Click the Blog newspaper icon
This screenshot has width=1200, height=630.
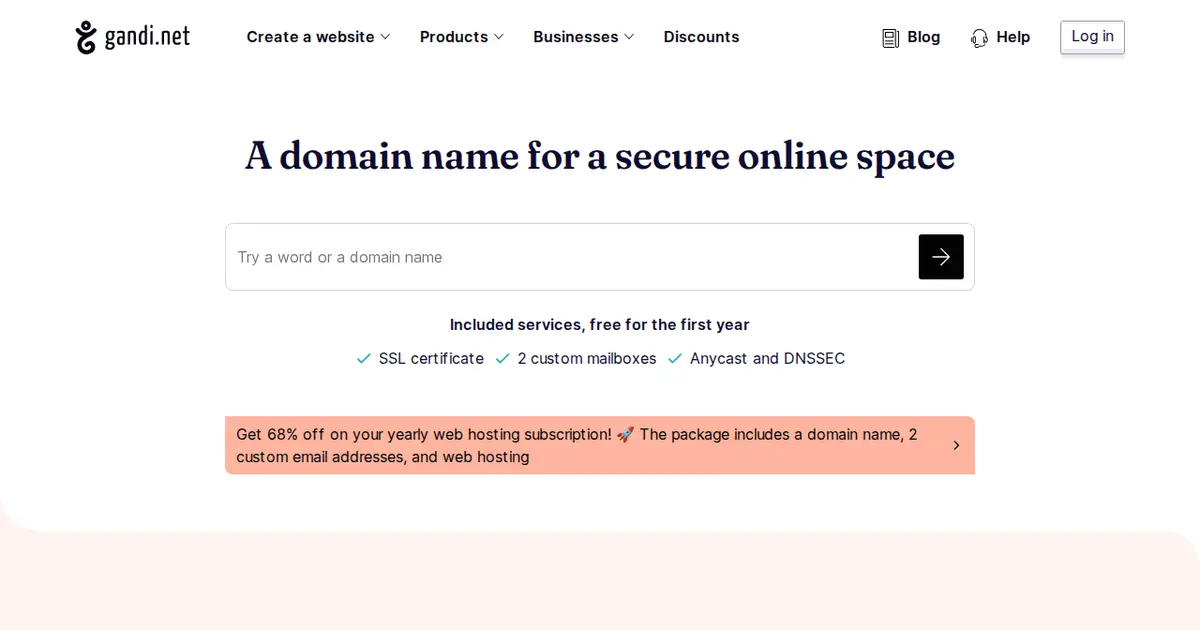point(890,38)
